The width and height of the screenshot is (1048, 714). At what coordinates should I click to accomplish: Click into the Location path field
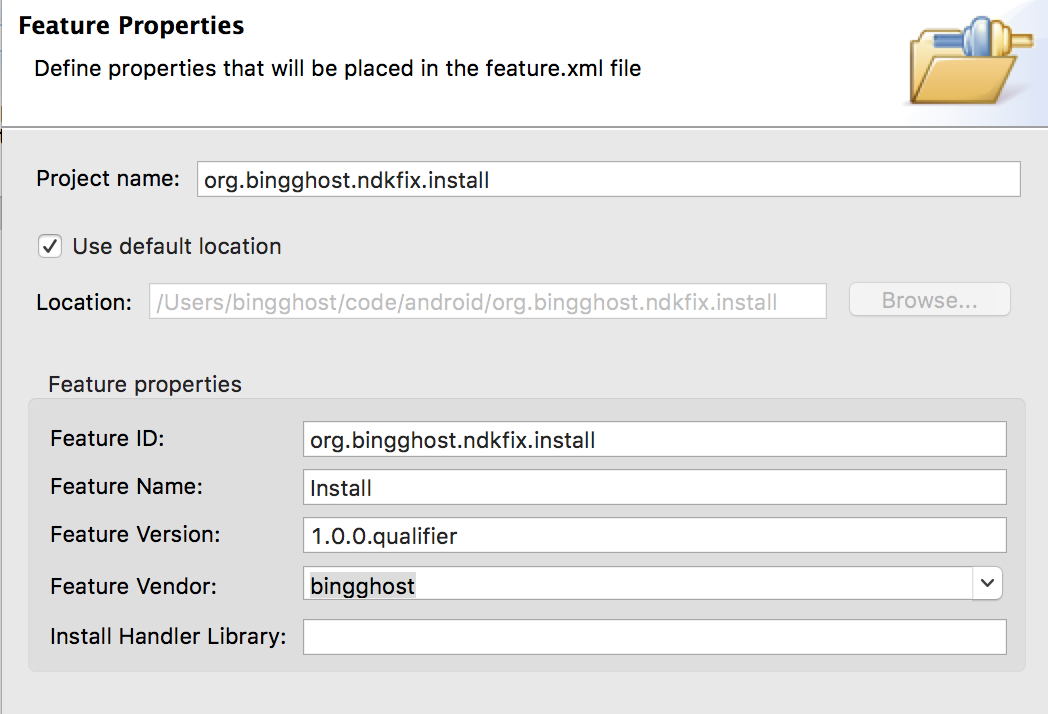[x=487, y=302]
